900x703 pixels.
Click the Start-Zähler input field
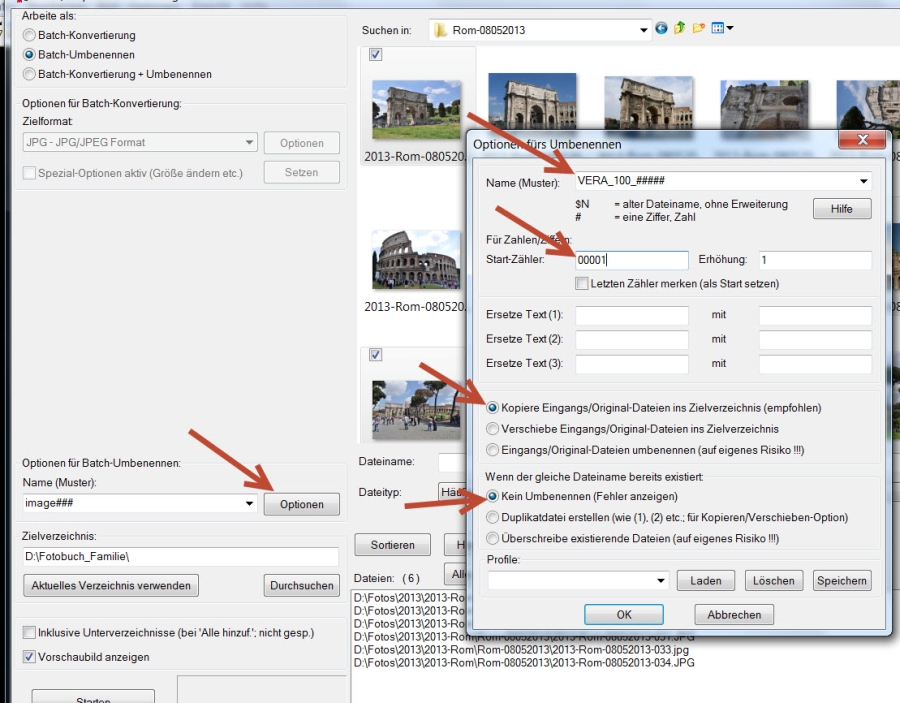click(x=631, y=260)
